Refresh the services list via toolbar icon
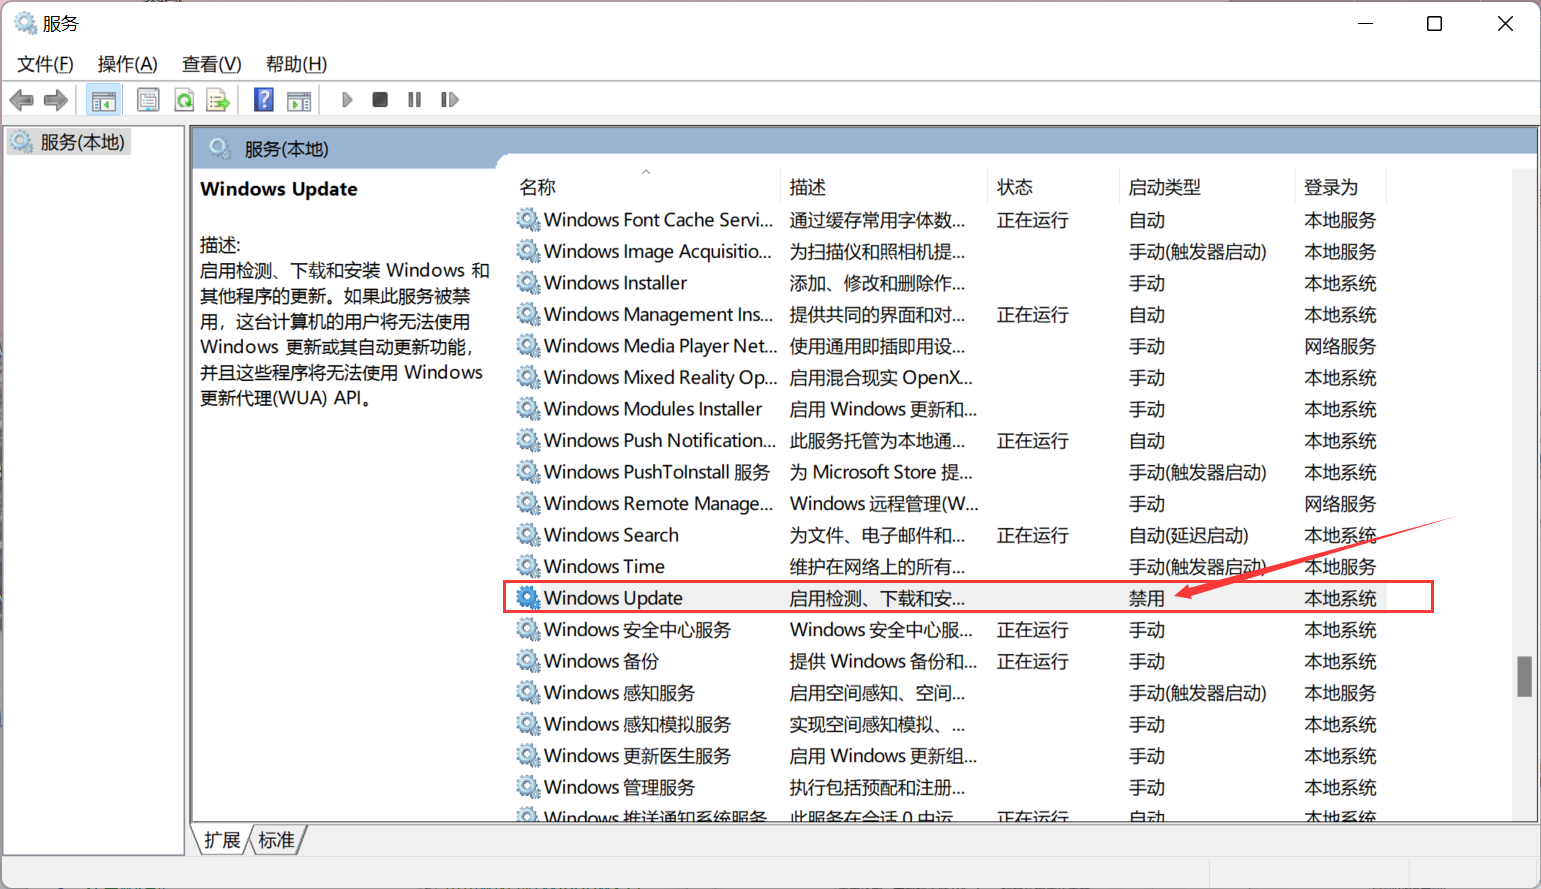1541x889 pixels. 184,100
